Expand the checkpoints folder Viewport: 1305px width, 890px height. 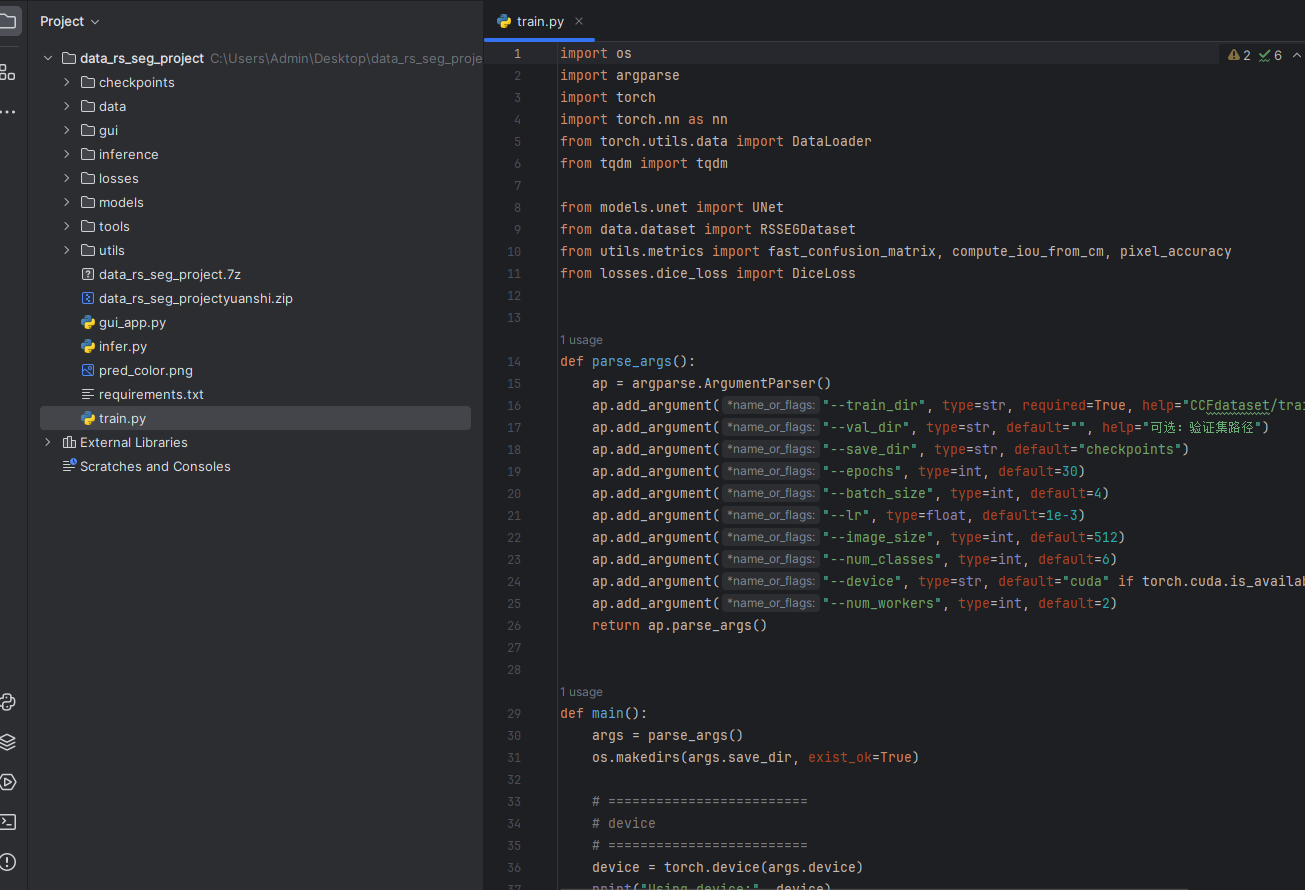(x=67, y=83)
